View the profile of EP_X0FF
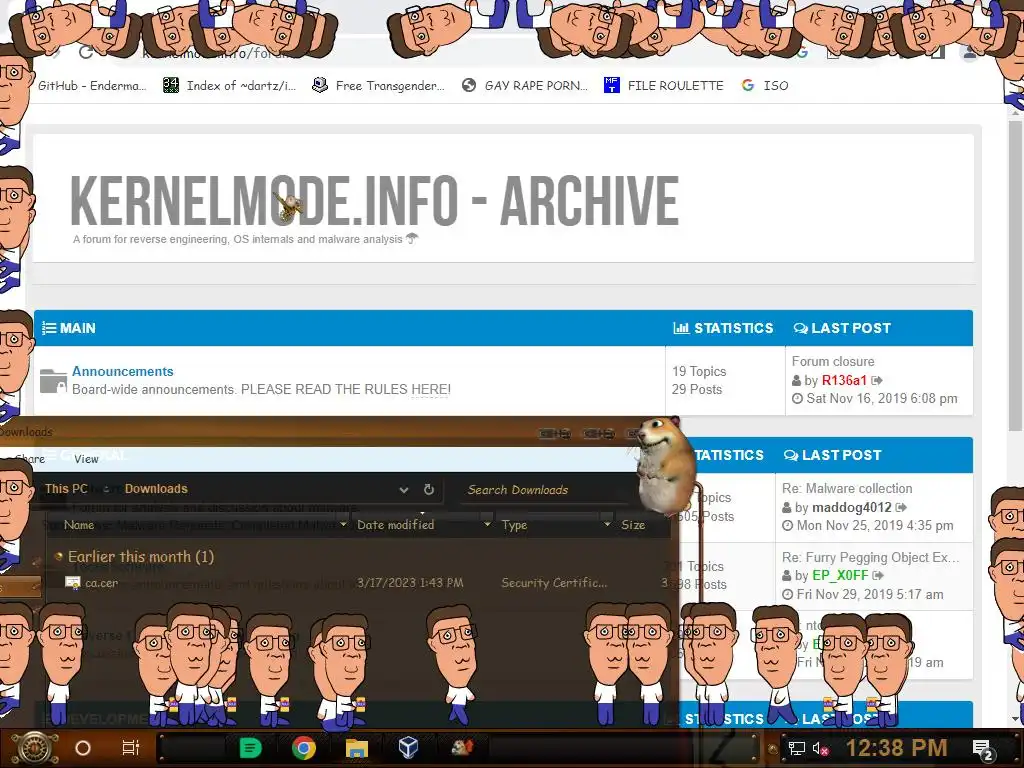The height and width of the screenshot is (768, 1024). click(x=840, y=575)
